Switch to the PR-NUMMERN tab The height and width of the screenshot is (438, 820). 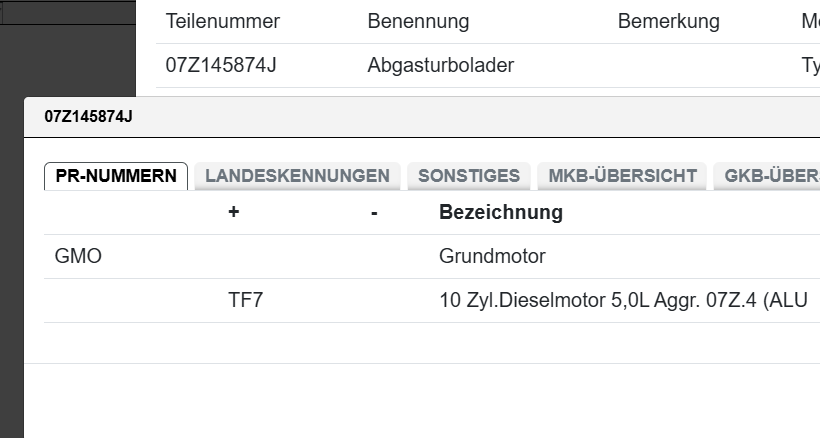[x=116, y=176]
